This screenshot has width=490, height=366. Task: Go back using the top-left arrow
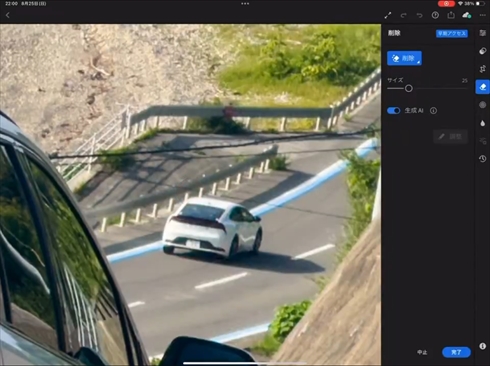[8, 15]
